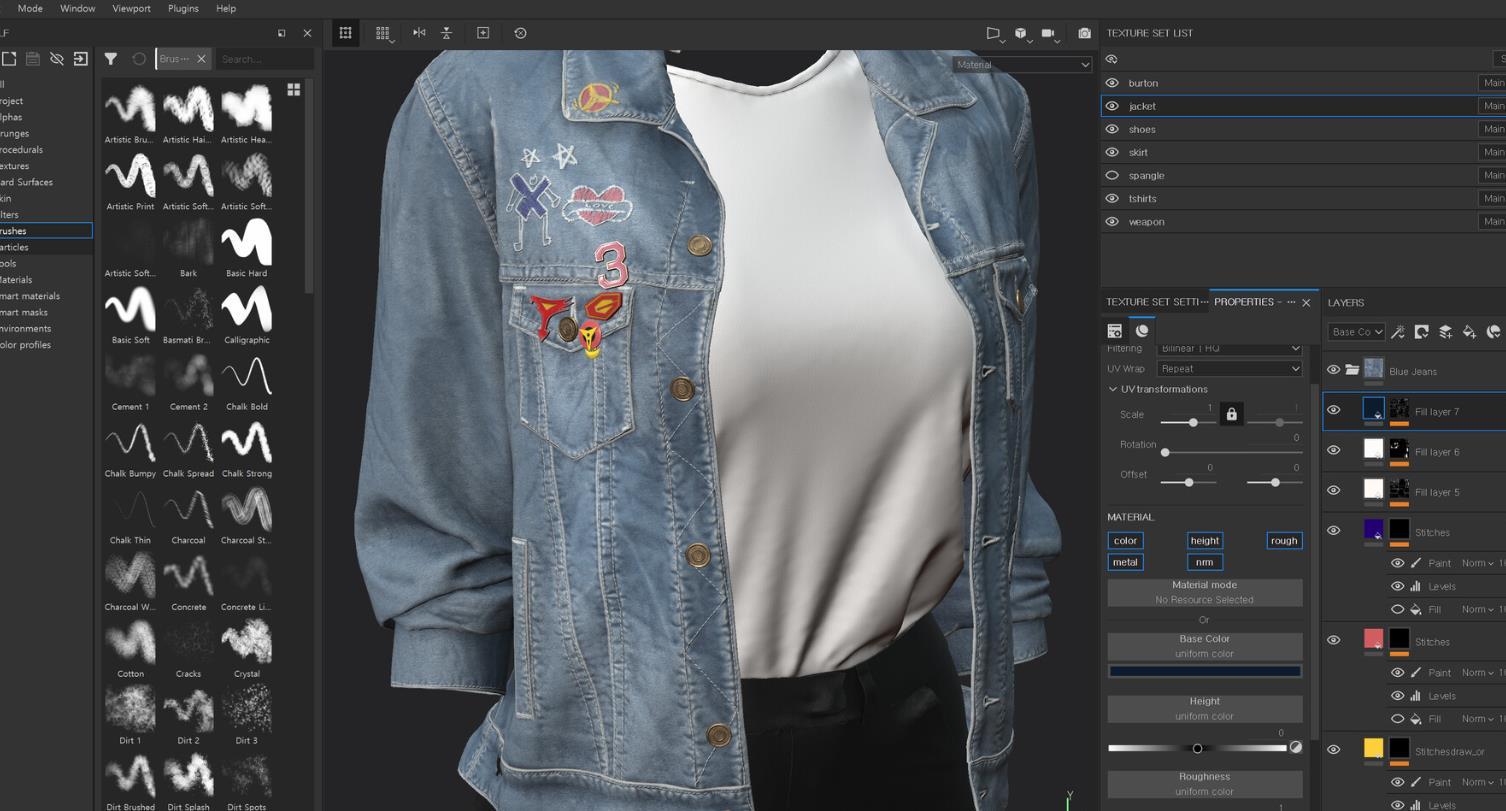Select the Chalk Bold brush thumbnail
Screen dimensions: 1506x811
[x=246, y=378]
